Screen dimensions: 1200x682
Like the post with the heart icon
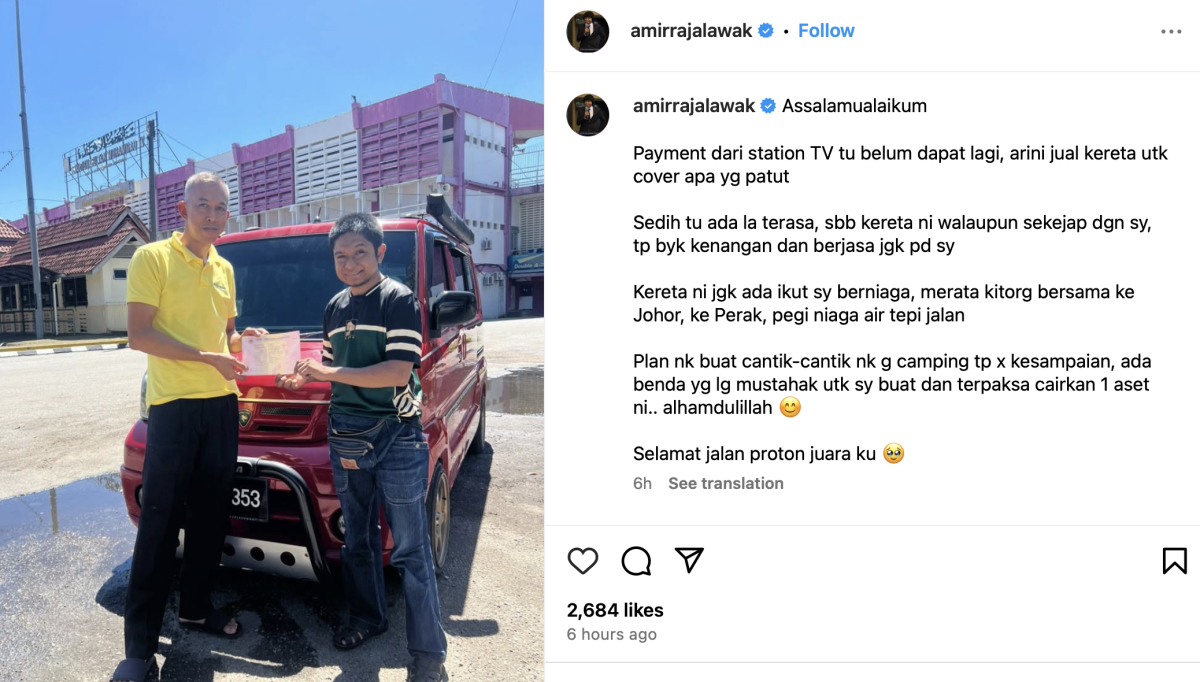583,561
